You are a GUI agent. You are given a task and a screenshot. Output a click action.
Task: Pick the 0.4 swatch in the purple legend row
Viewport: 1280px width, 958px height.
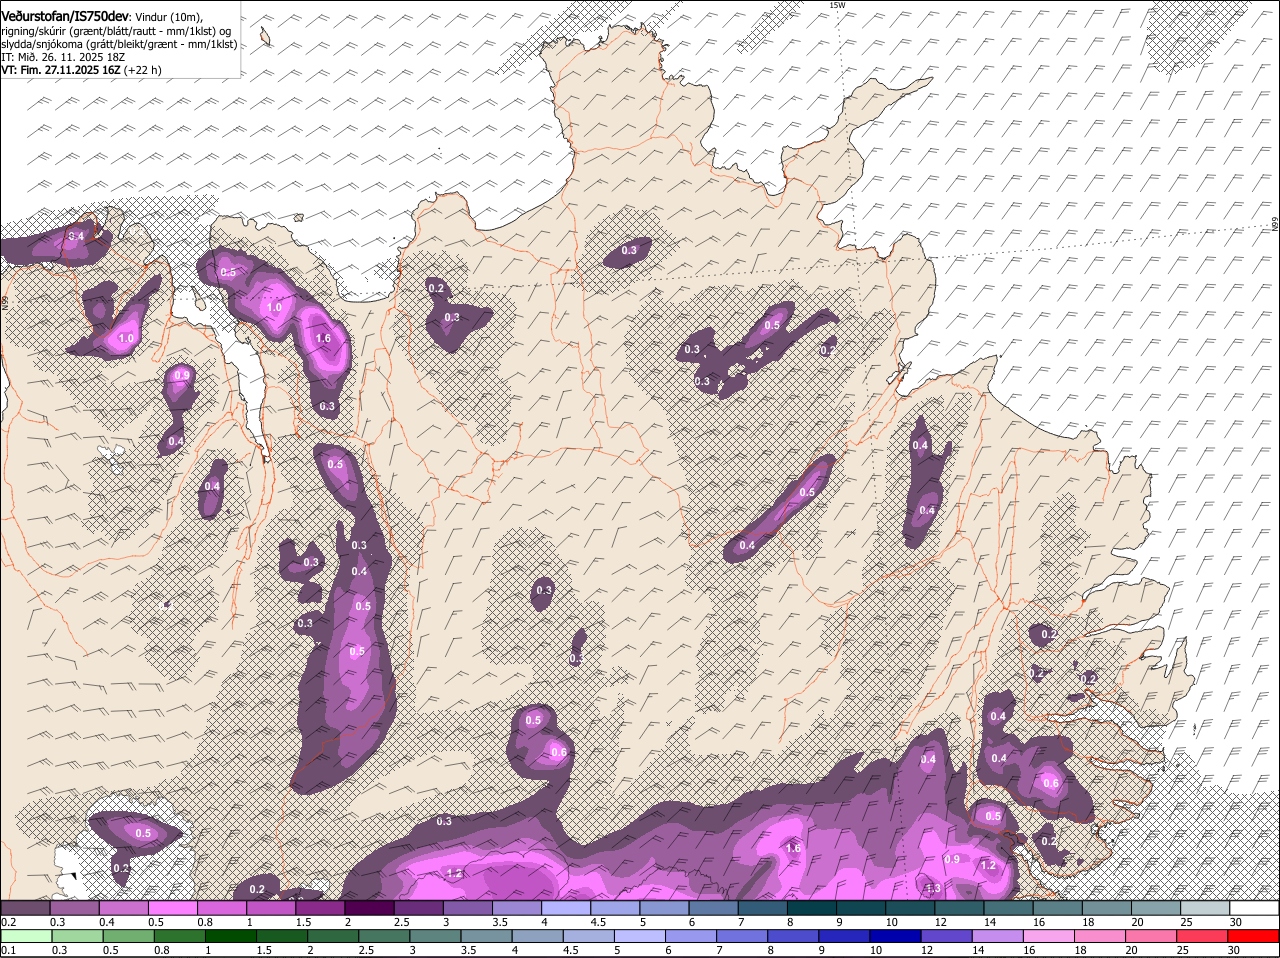coord(124,908)
